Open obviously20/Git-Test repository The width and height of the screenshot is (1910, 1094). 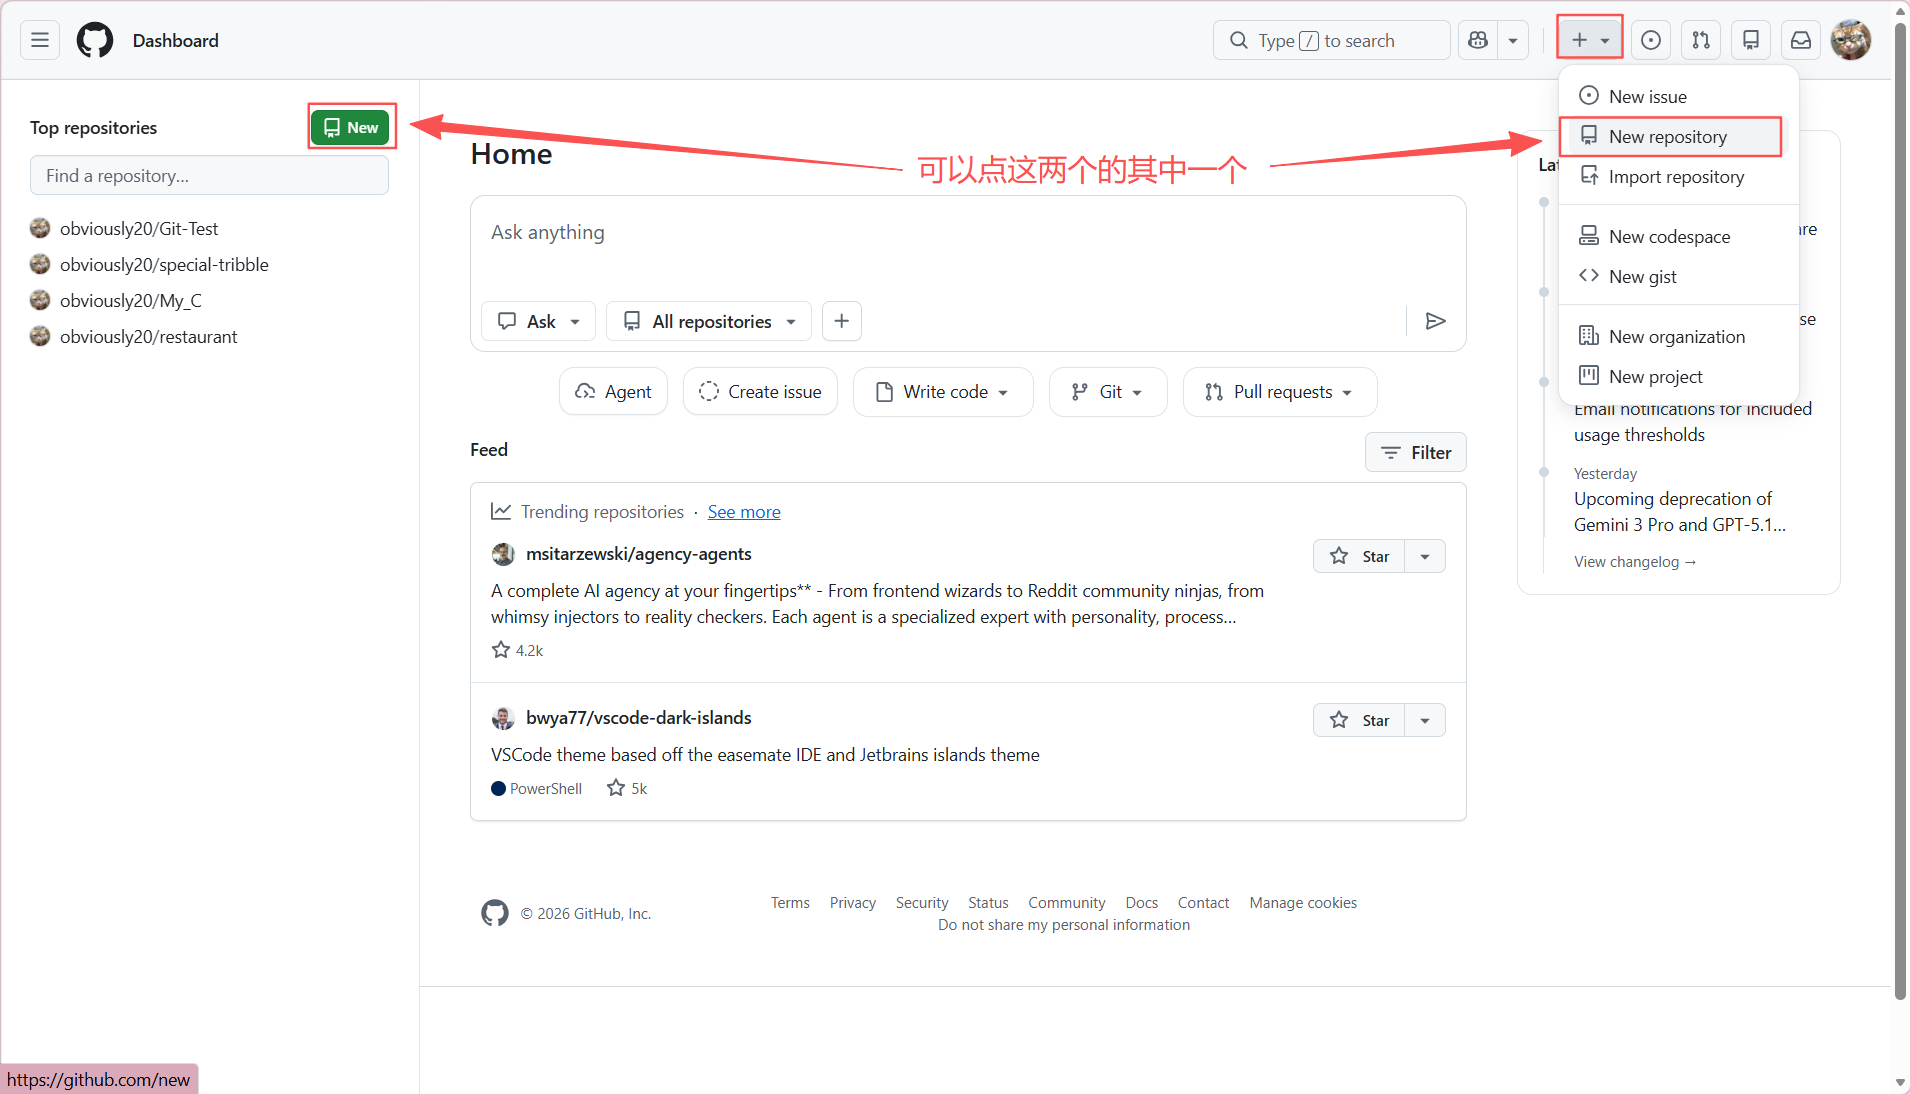click(x=138, y=228)
